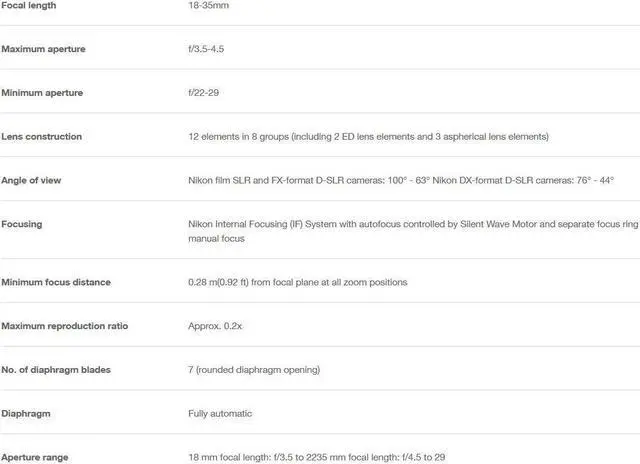Screen dimensions: 640x464
Task: Click the Maximum aperture label
Action: (x=43, y=49)
